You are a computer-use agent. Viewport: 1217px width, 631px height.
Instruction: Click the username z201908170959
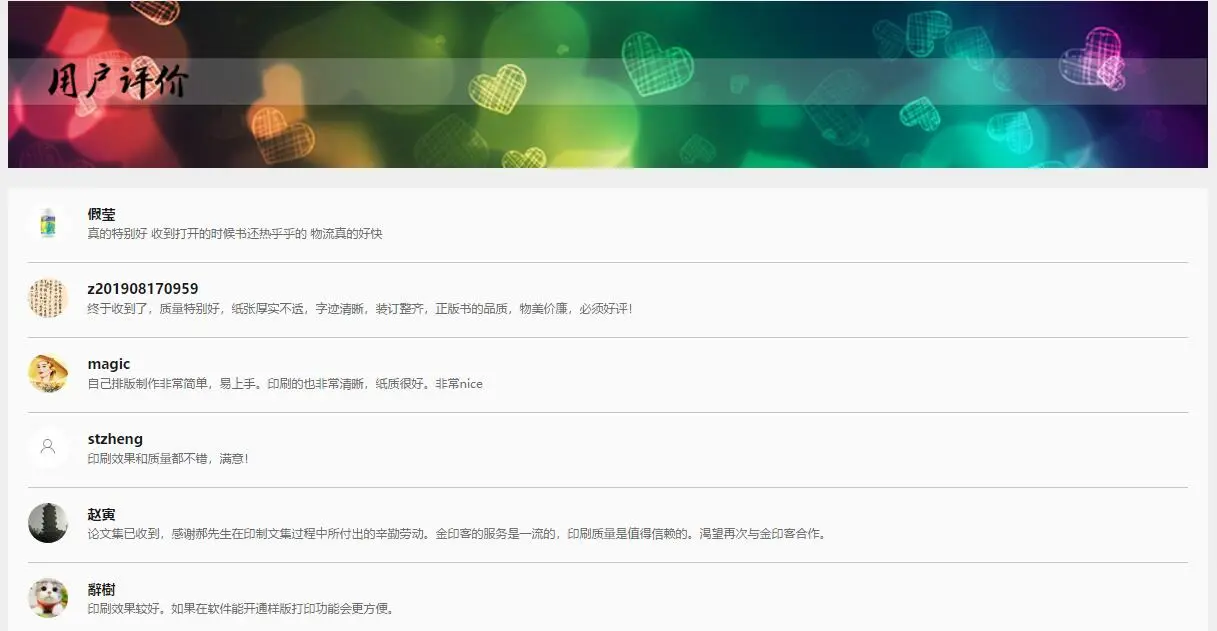[x=143, y=289]
